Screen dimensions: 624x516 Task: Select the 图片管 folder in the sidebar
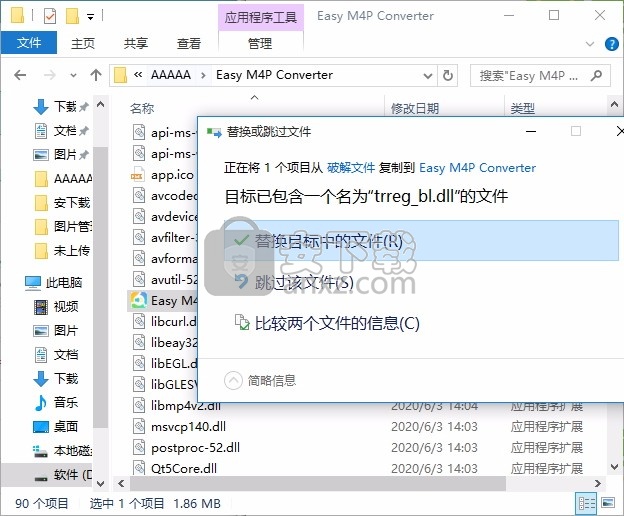point(62,226)
